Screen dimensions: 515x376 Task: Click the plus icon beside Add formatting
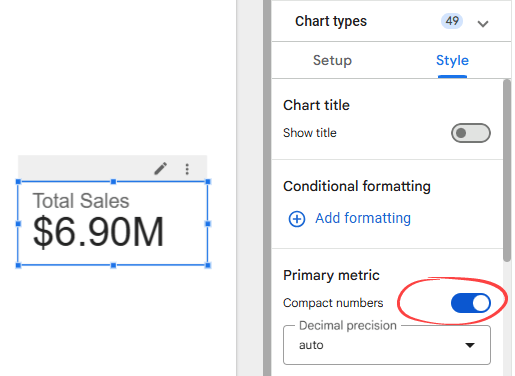(x=297, y=219)
